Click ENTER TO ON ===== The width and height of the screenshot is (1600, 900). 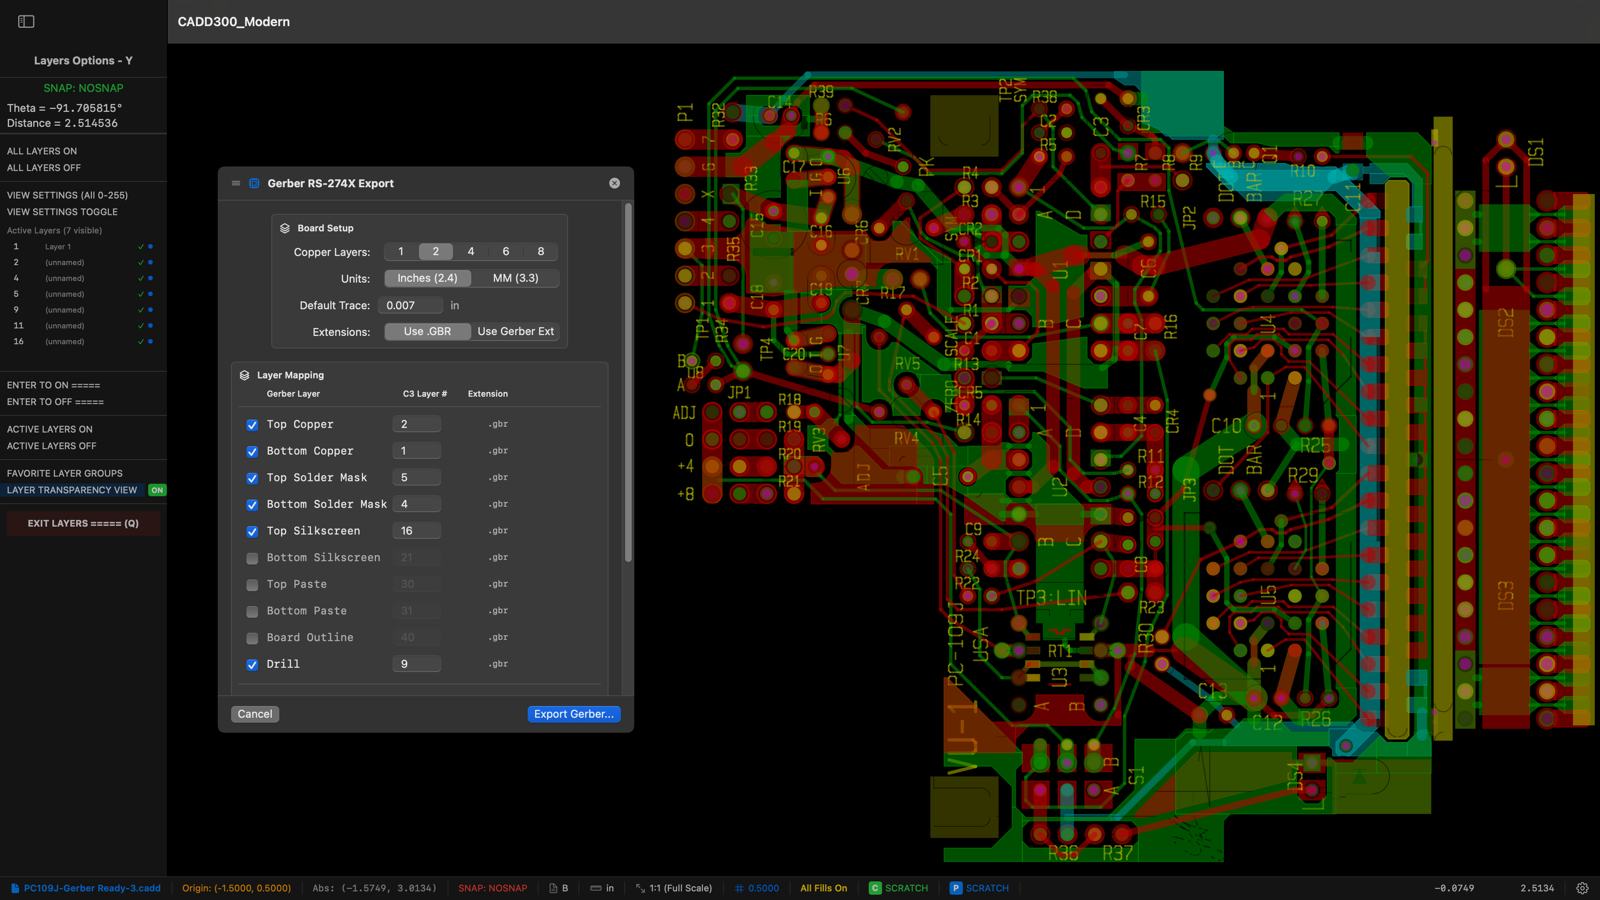click(53, 385)
